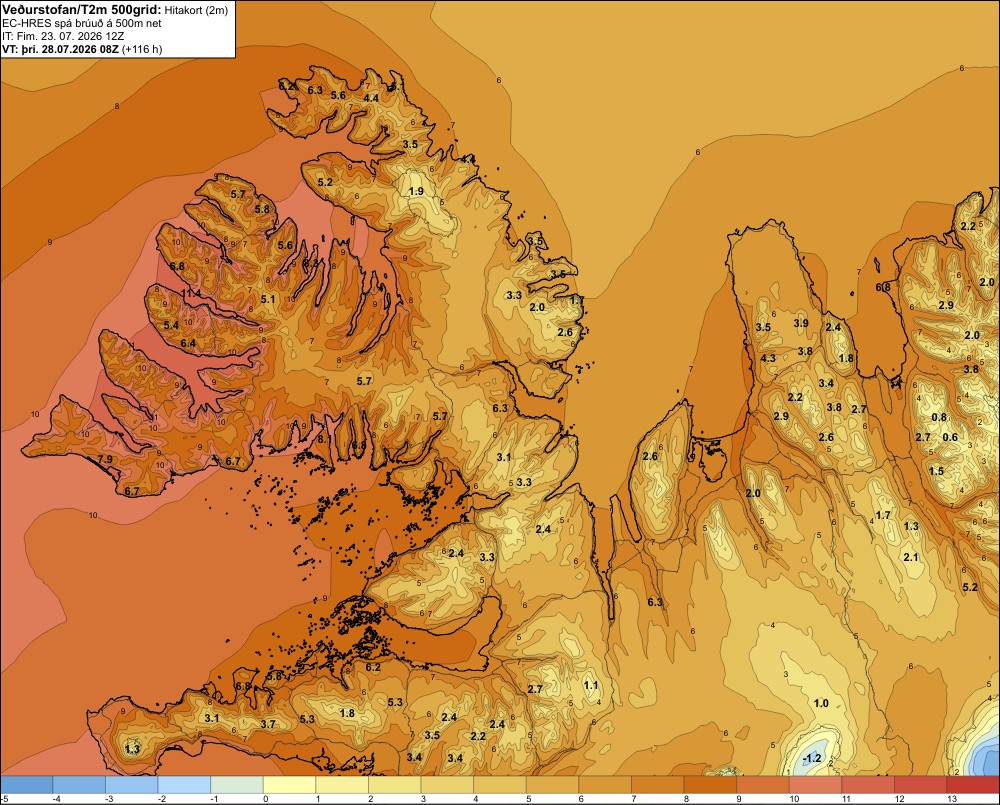Image resolution: width=1000 pixels, height=805 pixels.
Task: Click the legend scale label '-5'
Action: (x=4, y=799)
